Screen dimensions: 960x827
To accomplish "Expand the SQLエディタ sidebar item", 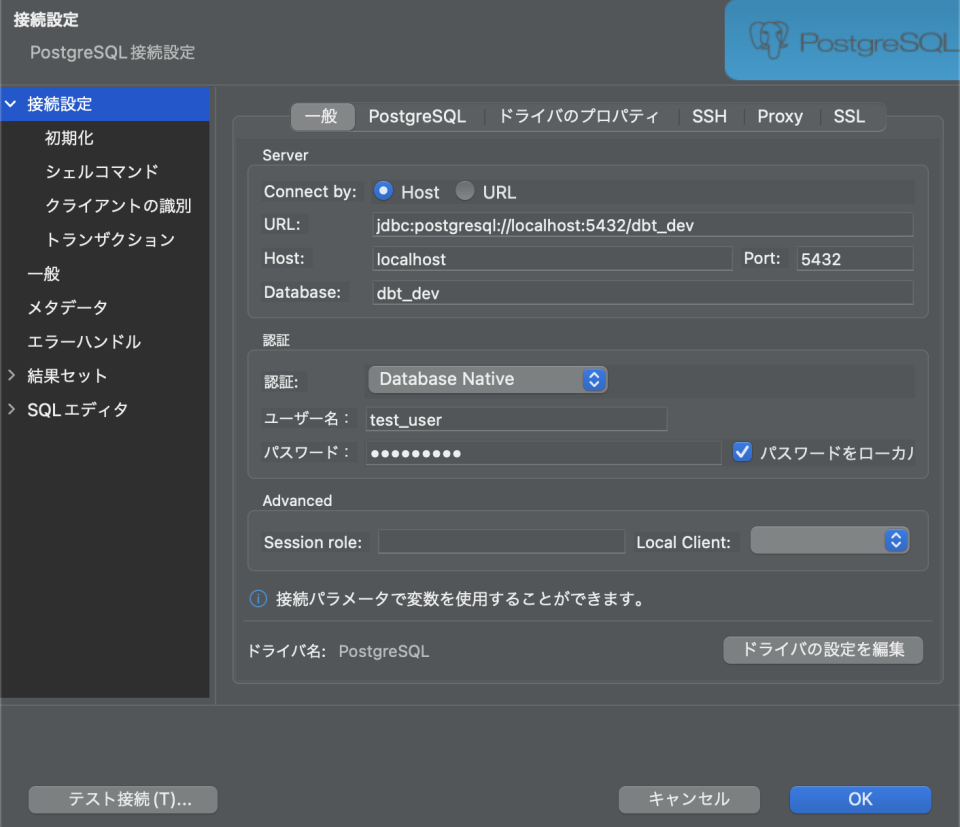I will 10,409.
